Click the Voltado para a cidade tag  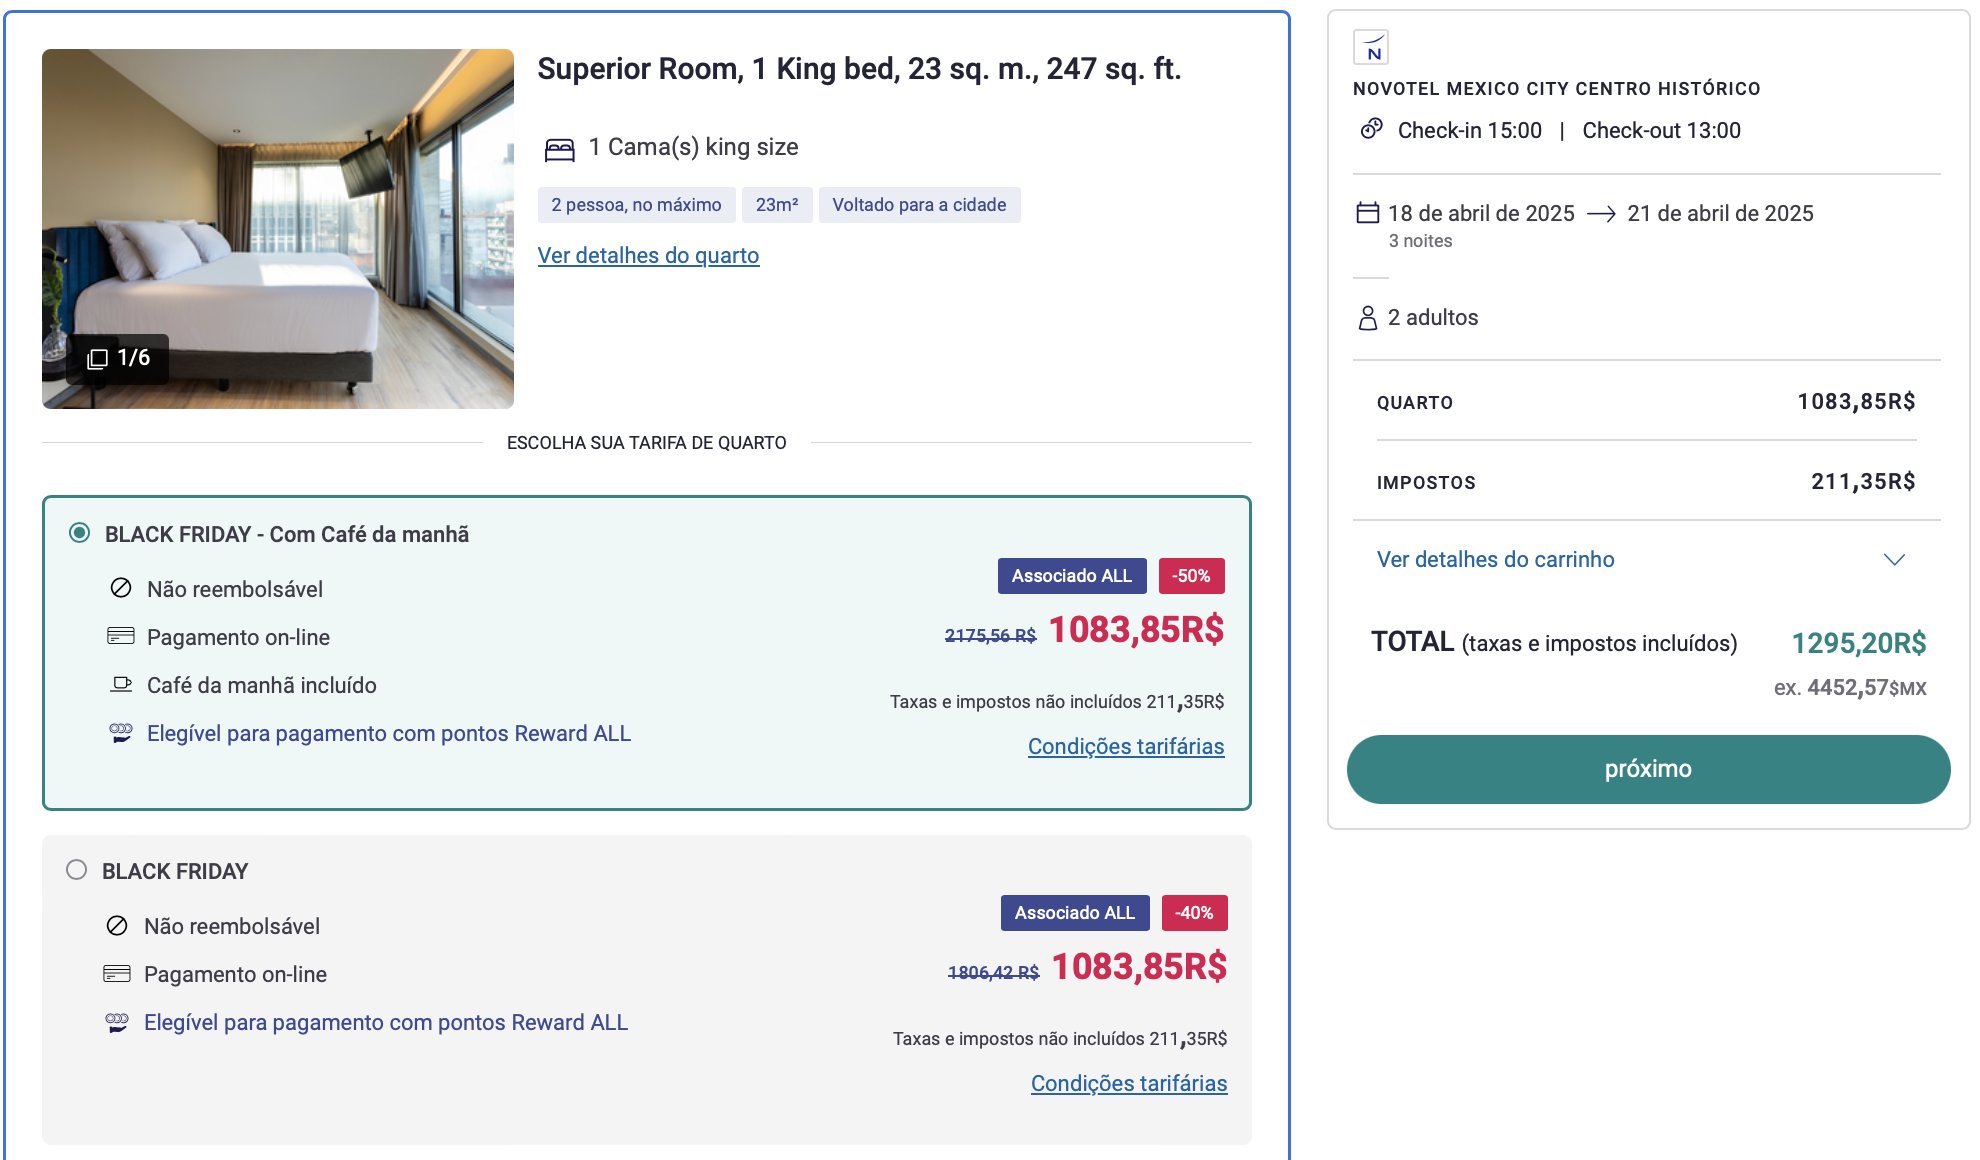pyautogui.click(x=919, y=205)
